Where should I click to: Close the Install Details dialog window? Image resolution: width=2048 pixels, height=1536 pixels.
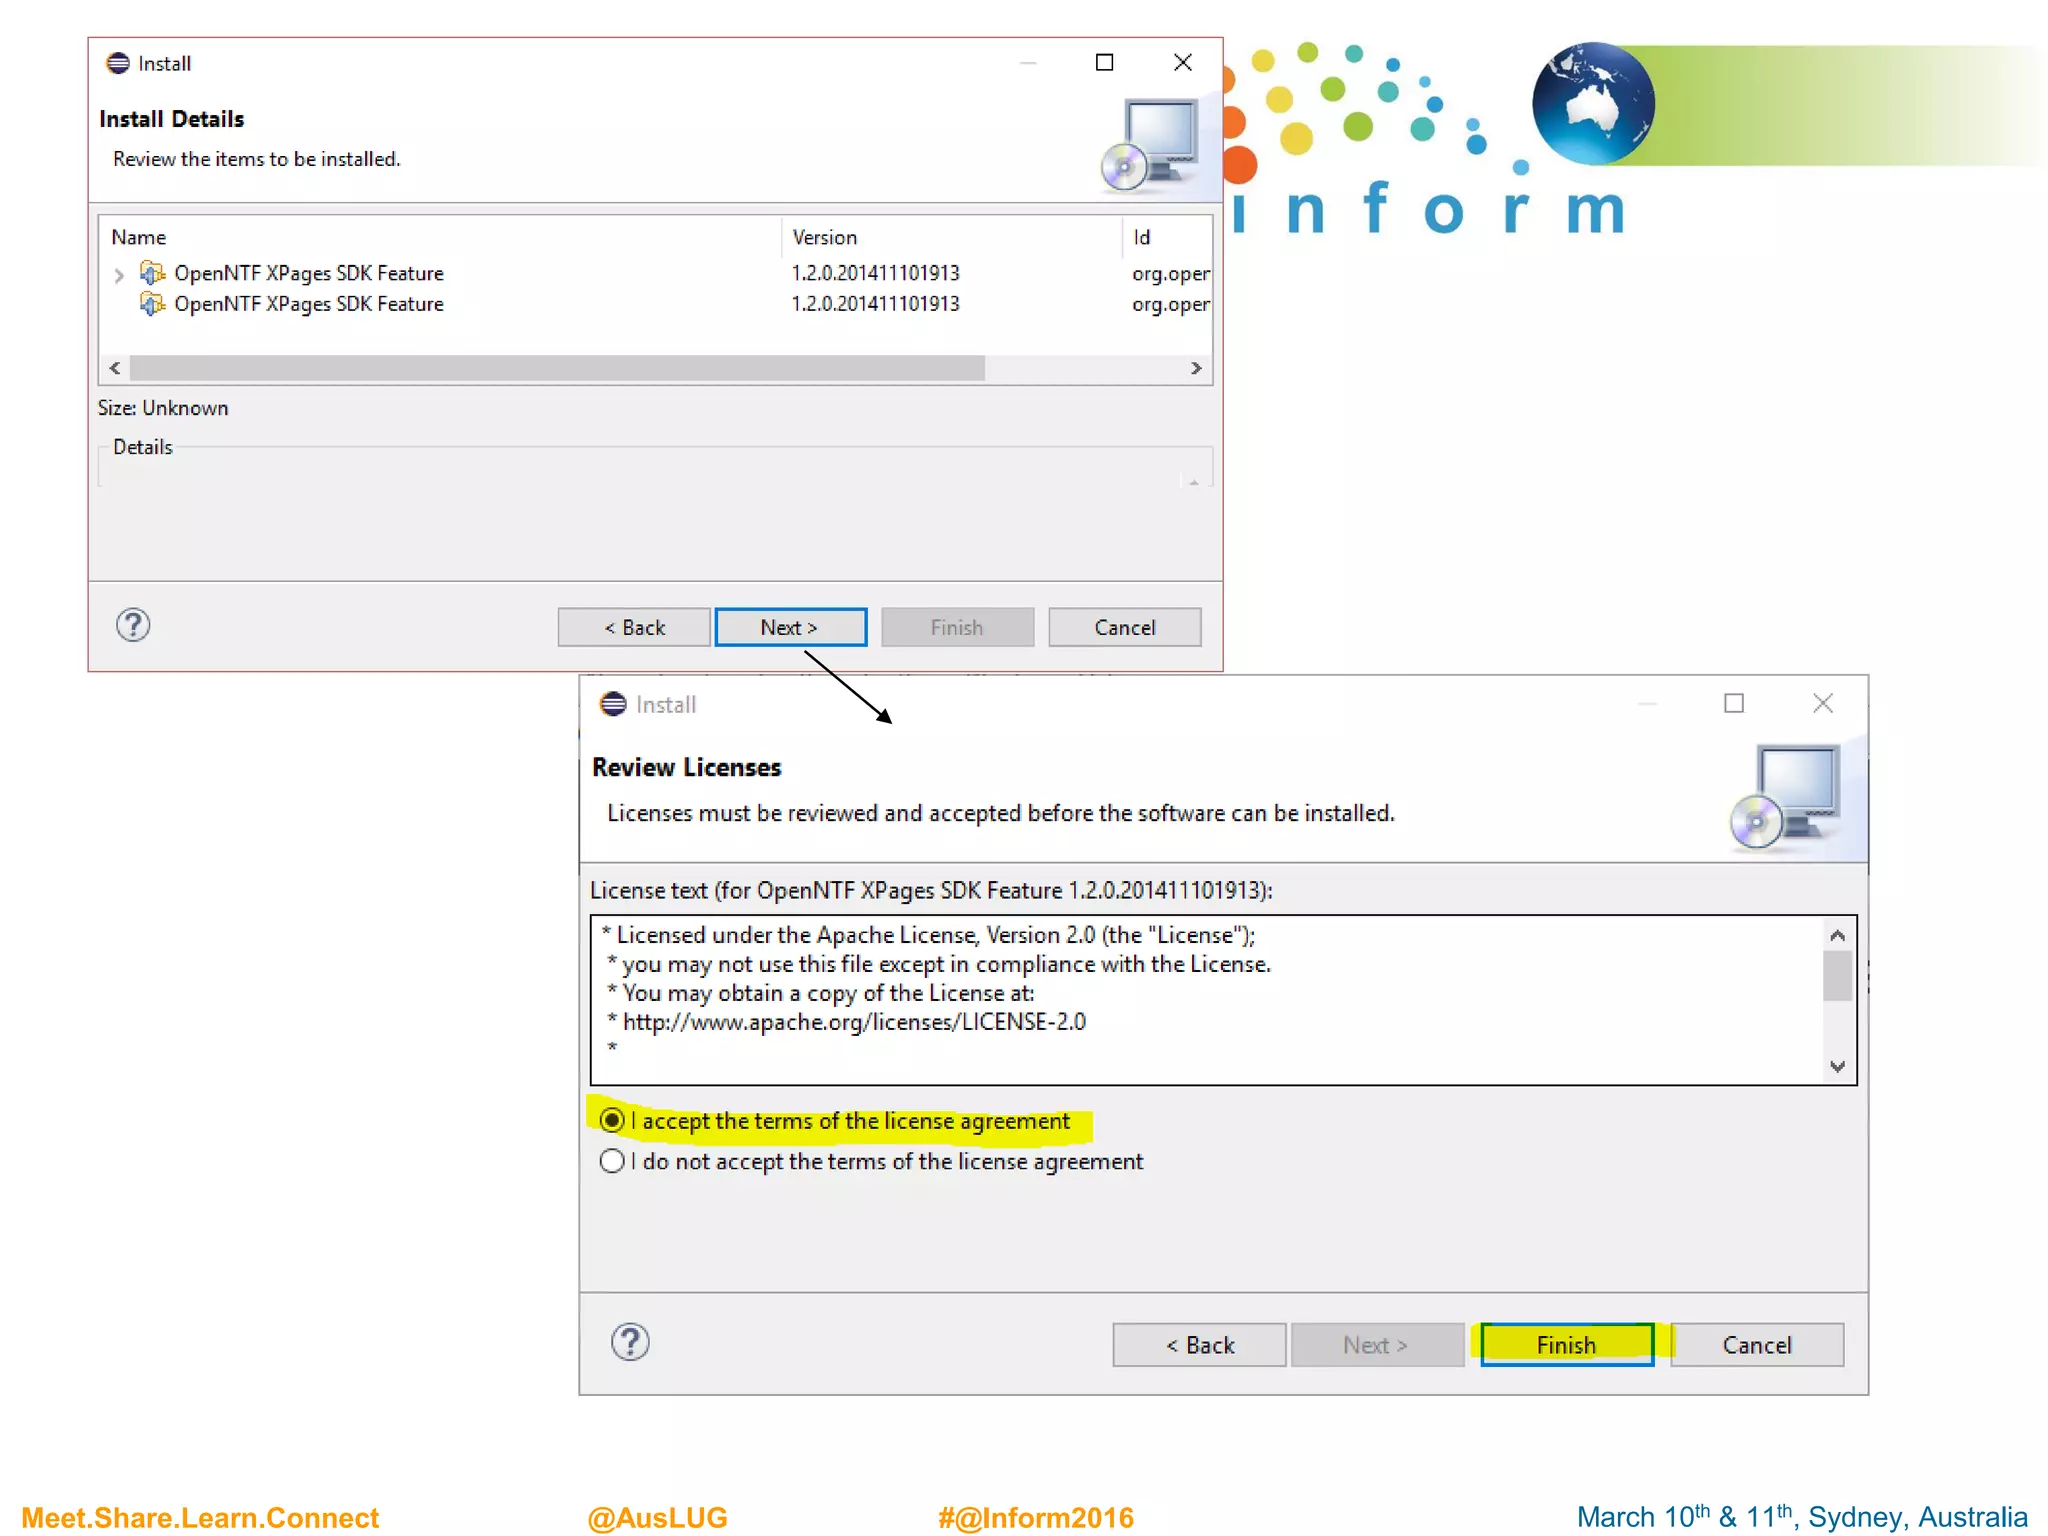(x=1183, y=63)
